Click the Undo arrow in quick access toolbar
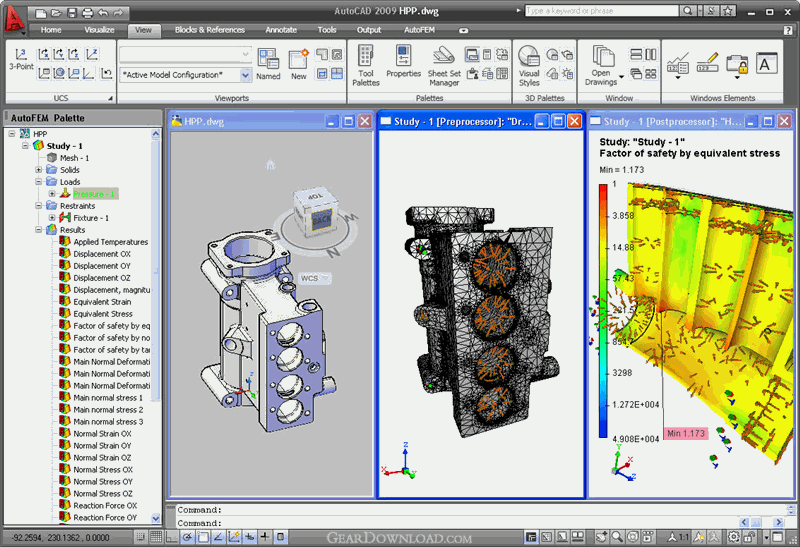 coord(103,13)
